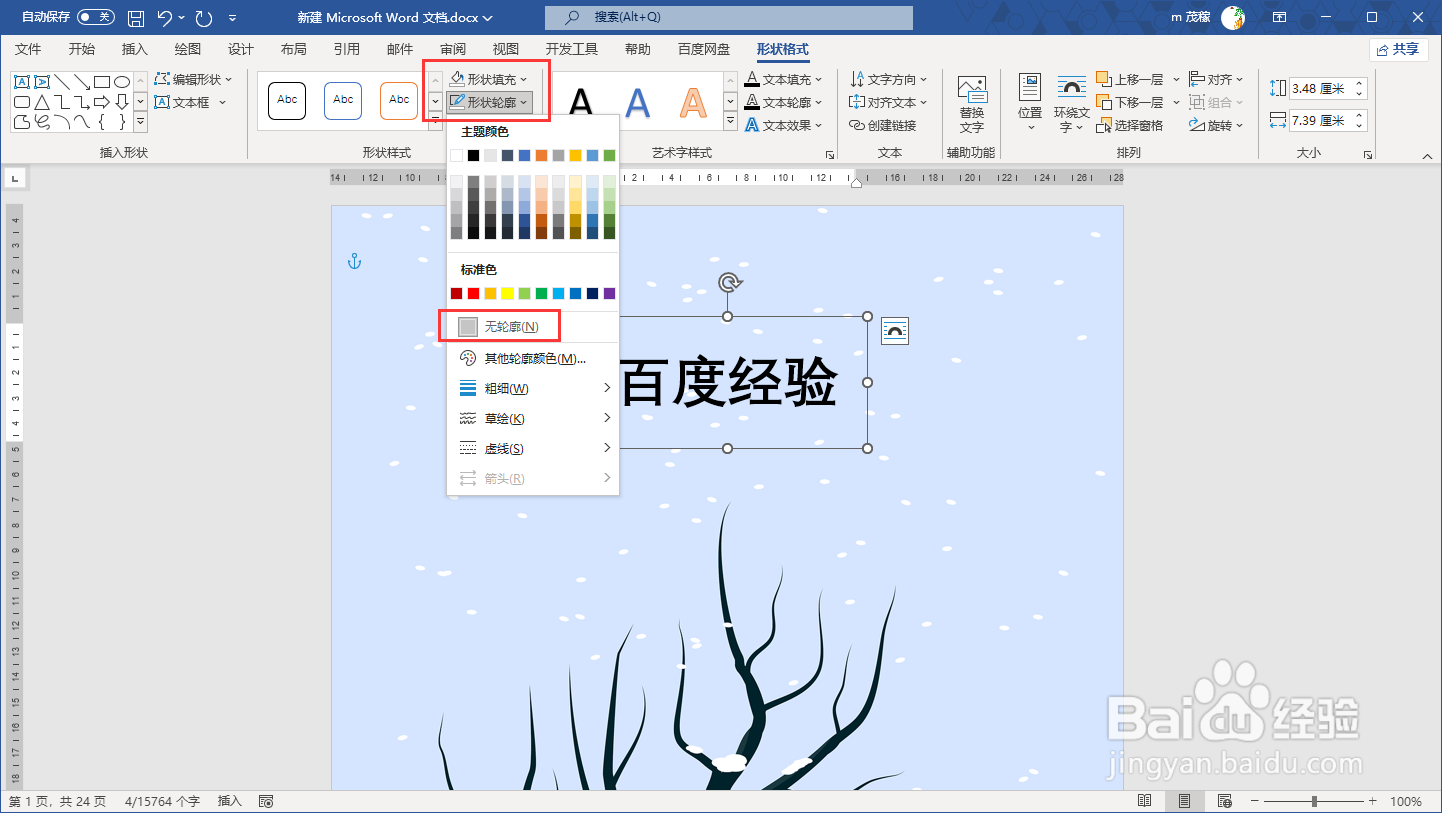Select the down arrow shape in gallery
The image size is (1442, 813).
click(x=122, y=102)
